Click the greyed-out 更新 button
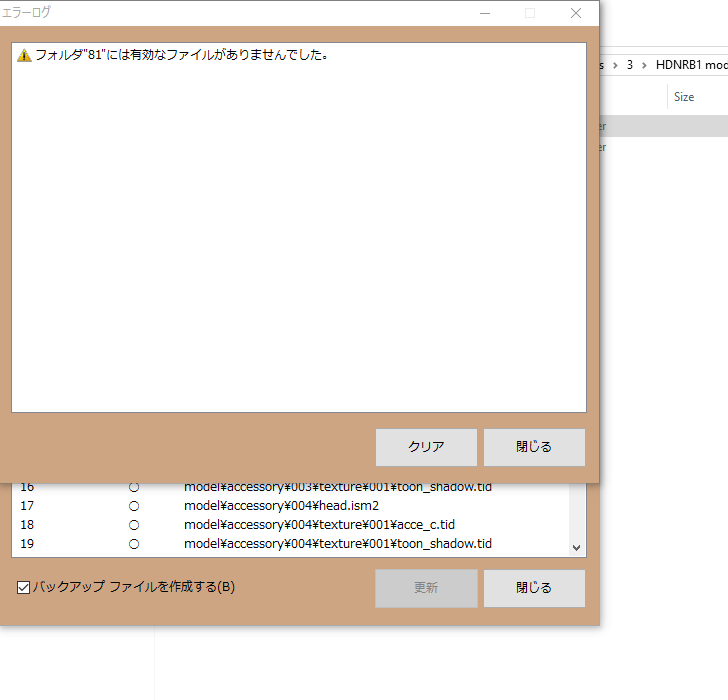 (426, 588)
